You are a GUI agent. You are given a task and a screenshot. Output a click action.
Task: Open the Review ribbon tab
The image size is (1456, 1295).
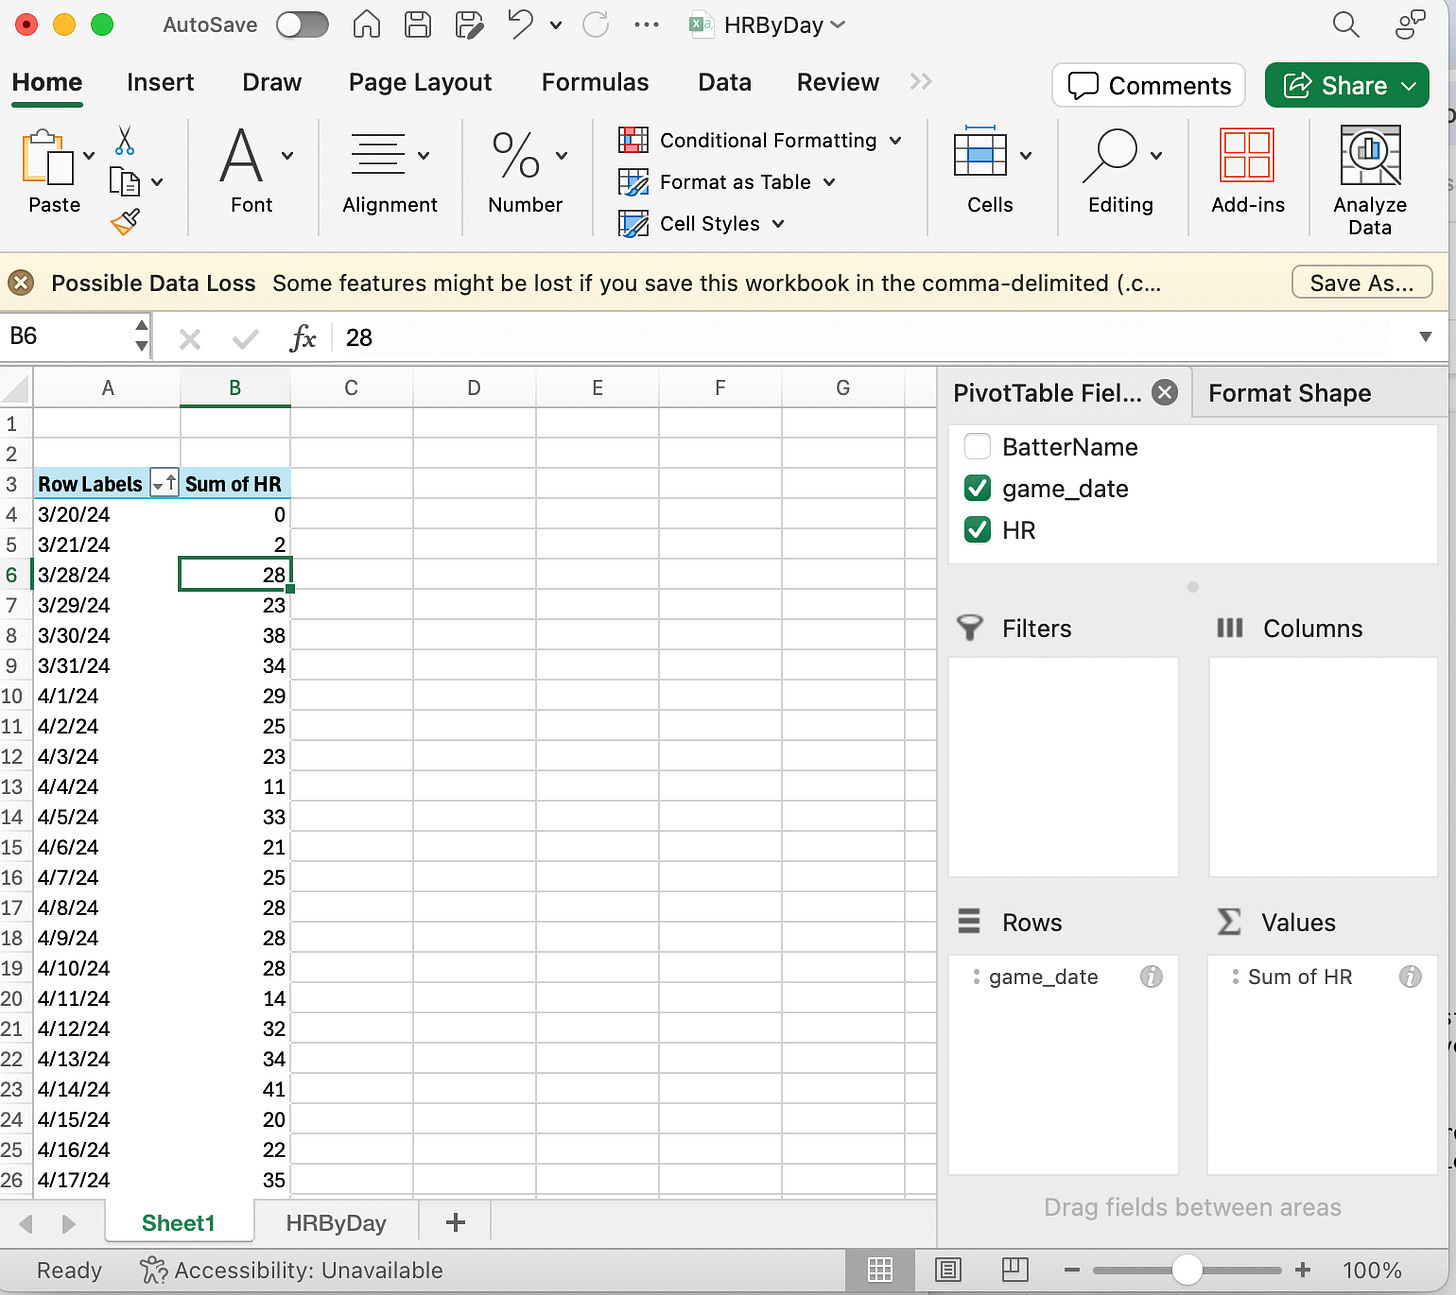(x=838, y=82)
